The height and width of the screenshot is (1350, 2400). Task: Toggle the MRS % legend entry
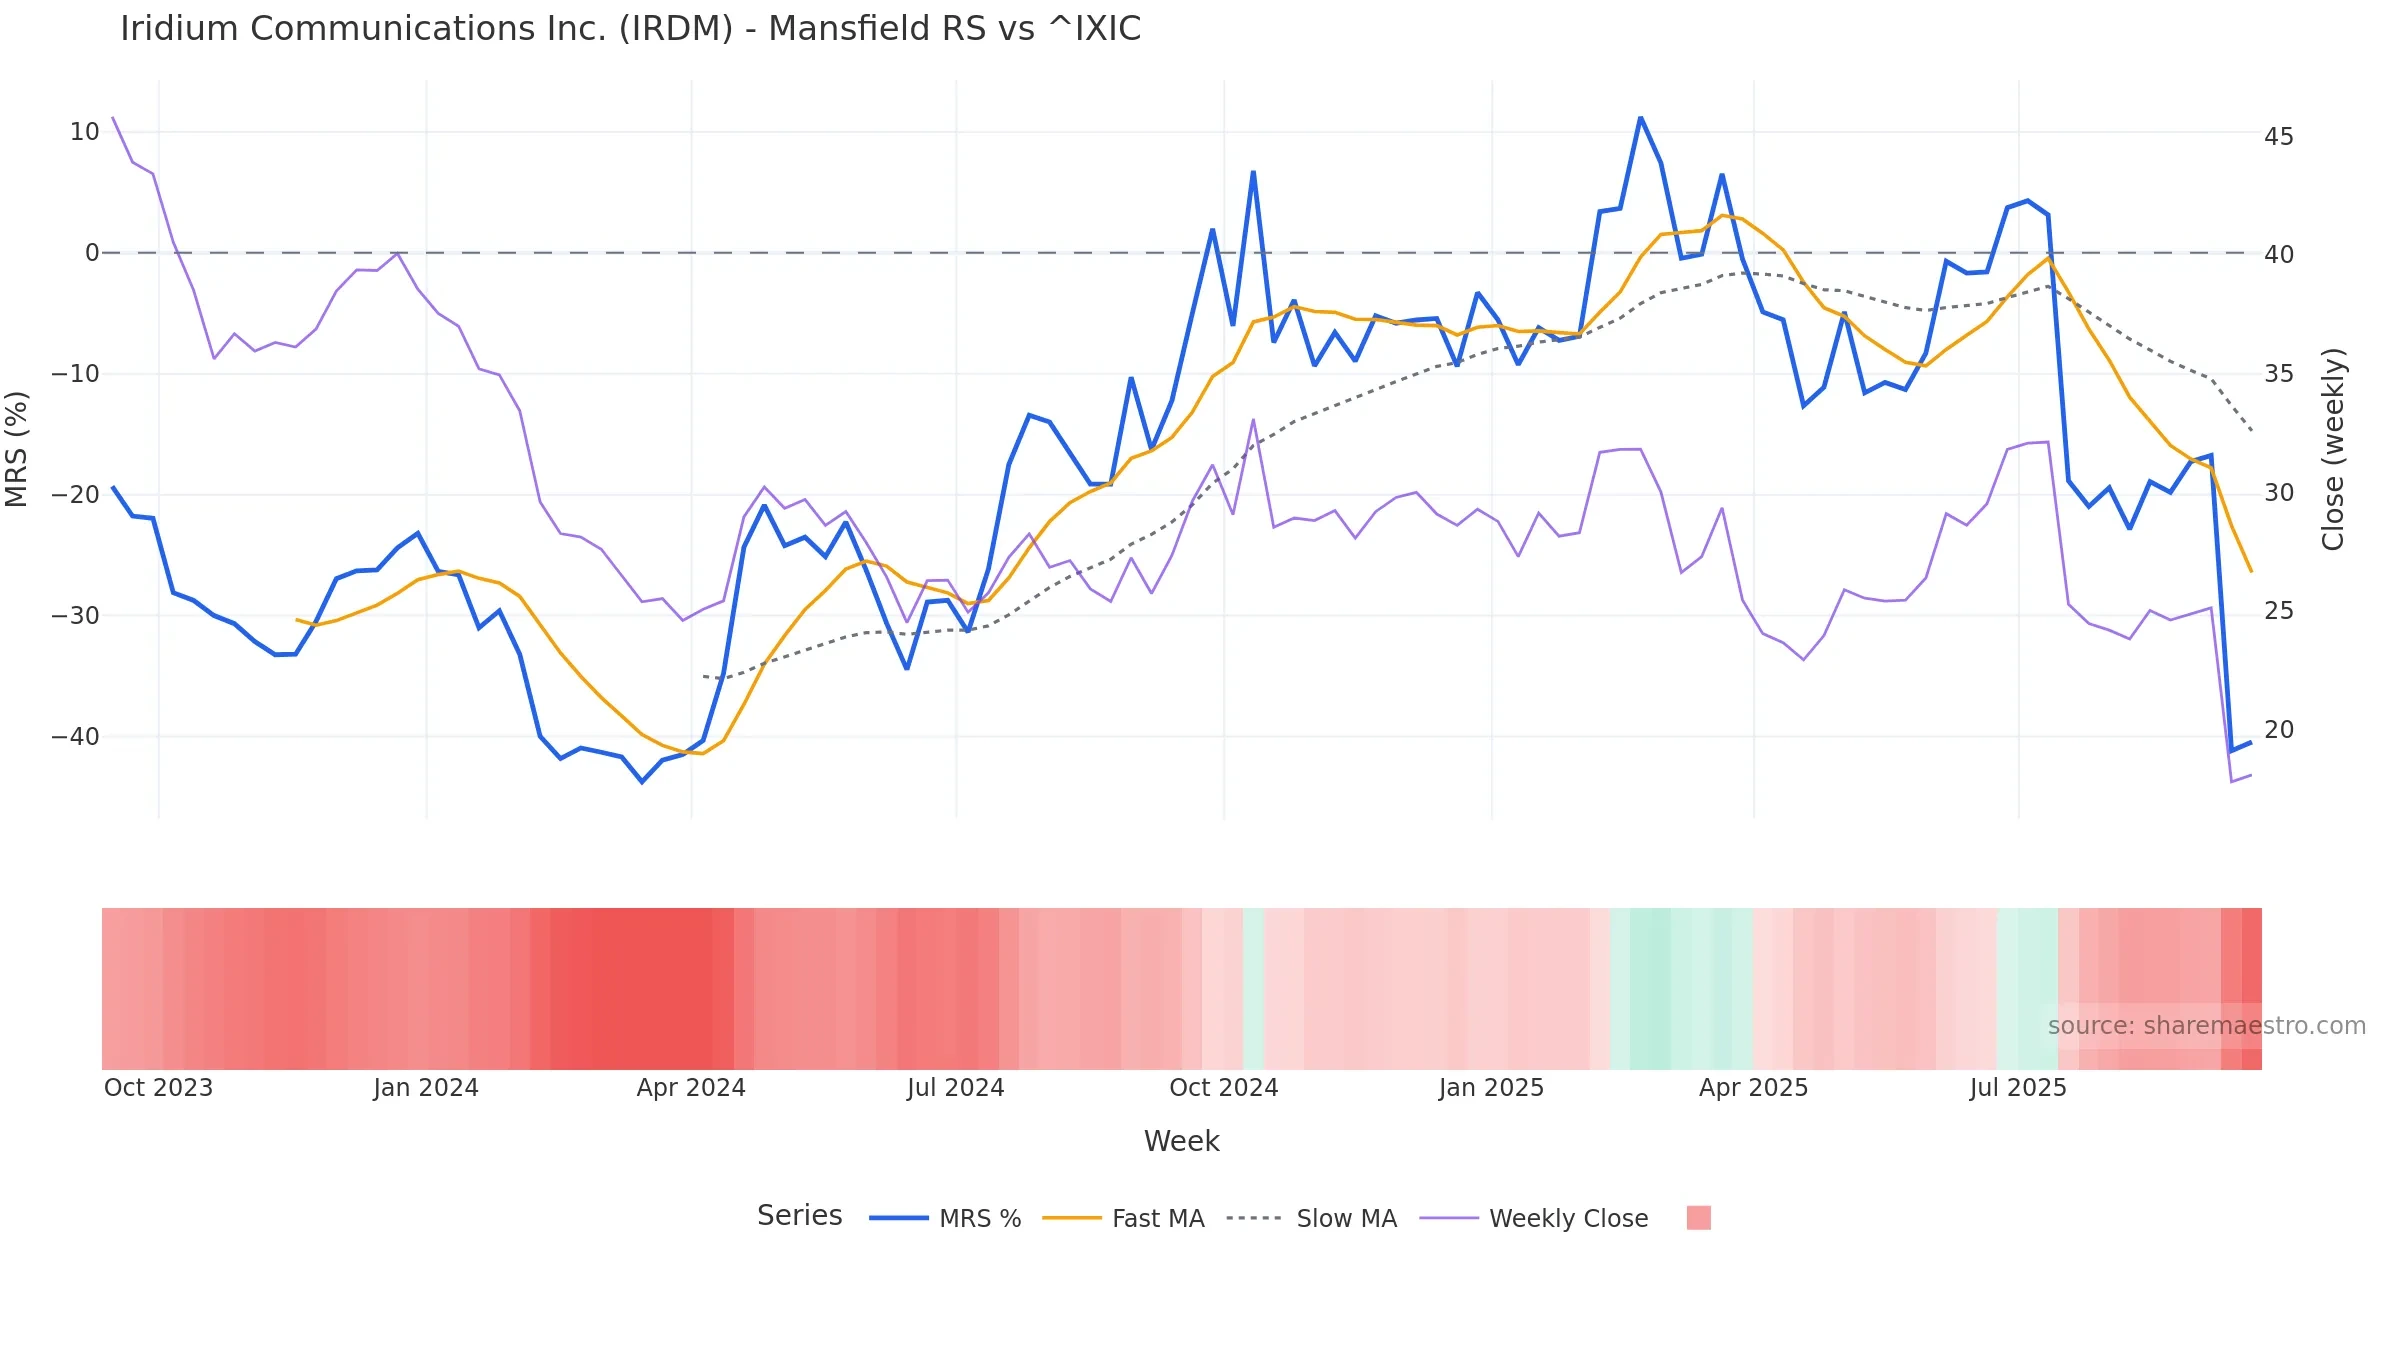(945, 1218)
